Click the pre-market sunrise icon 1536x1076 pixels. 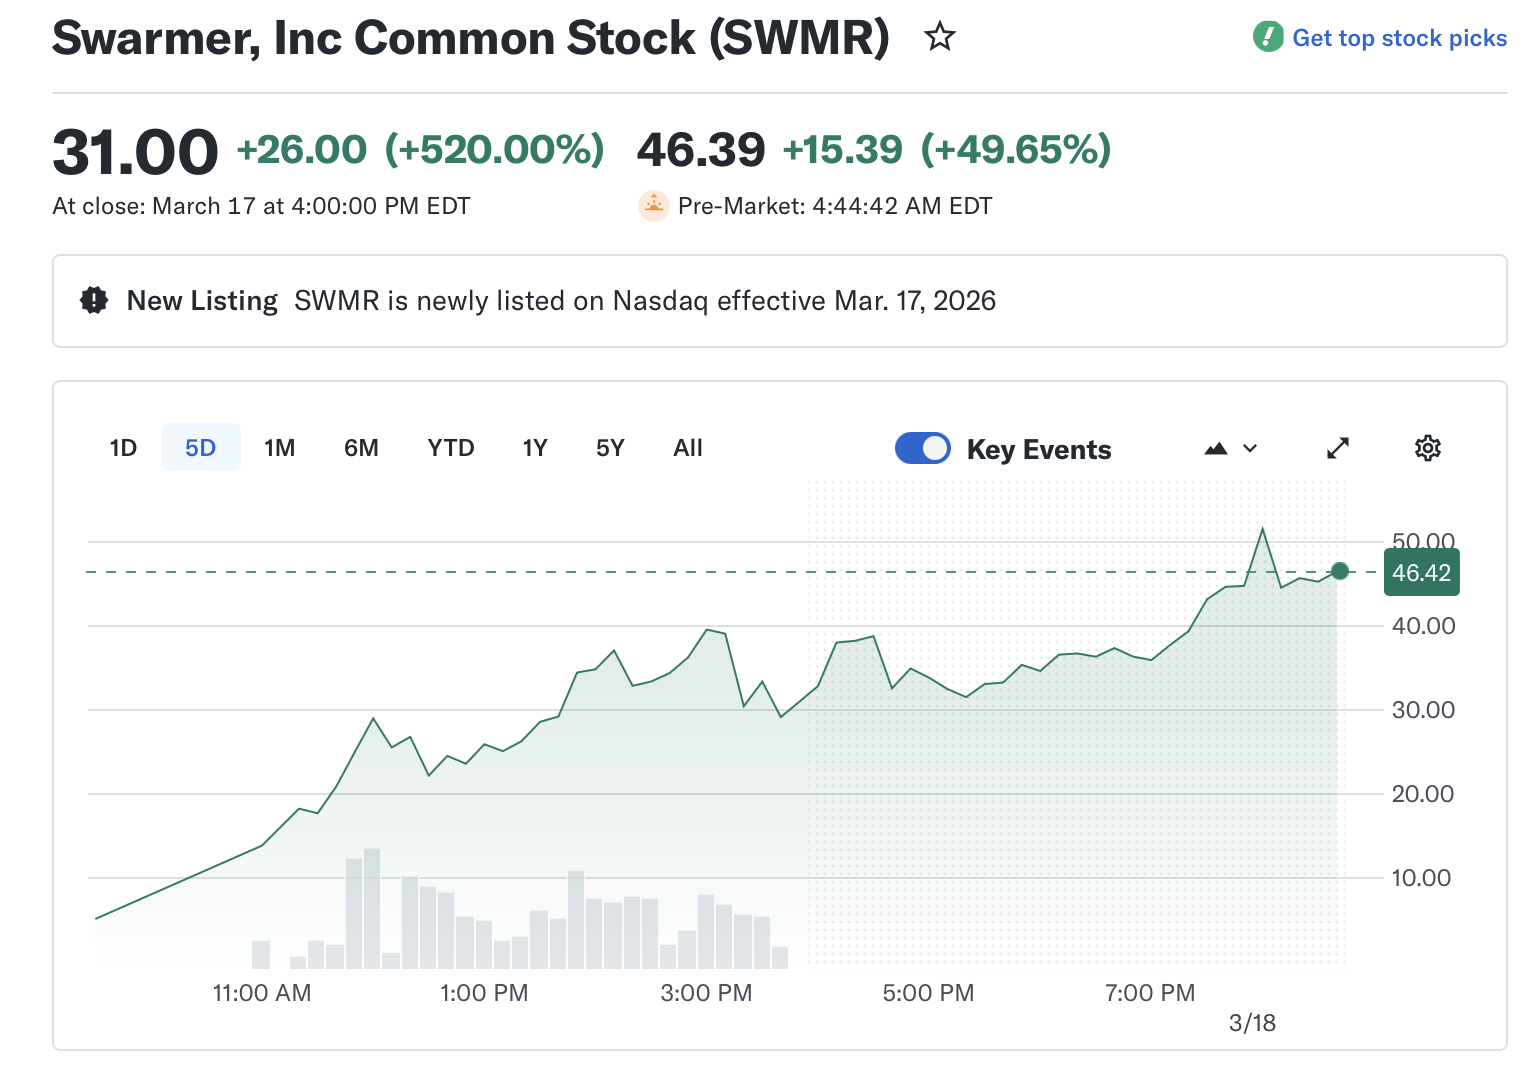point(654,206)
